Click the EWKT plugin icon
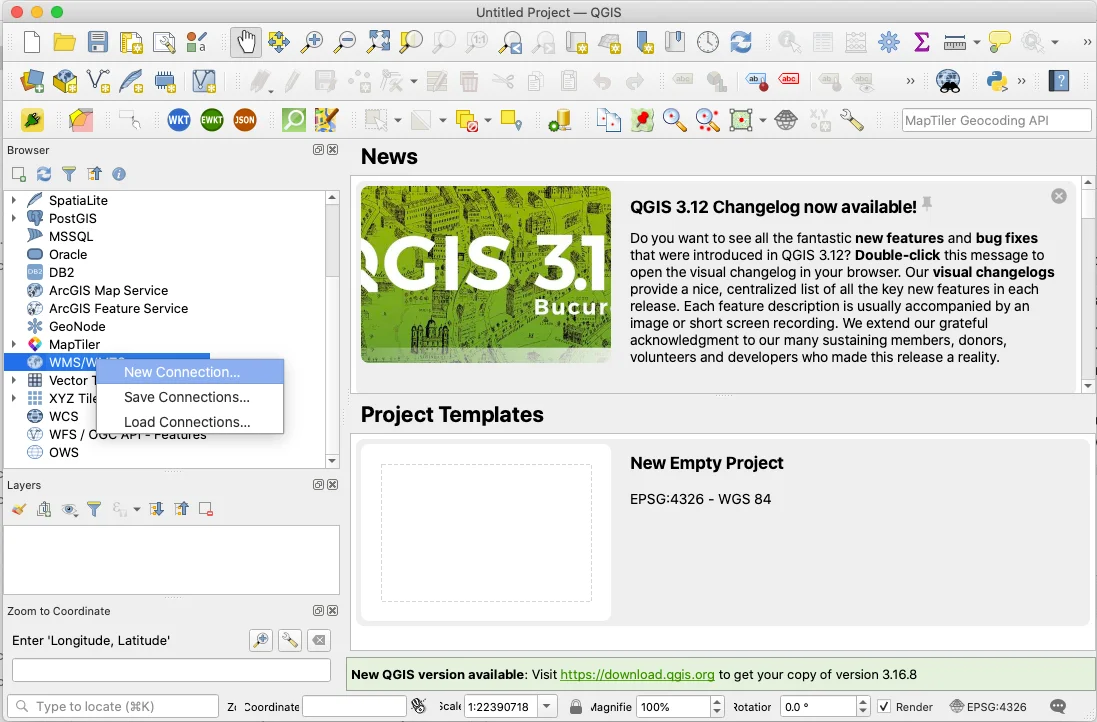 tap(211, 120)
